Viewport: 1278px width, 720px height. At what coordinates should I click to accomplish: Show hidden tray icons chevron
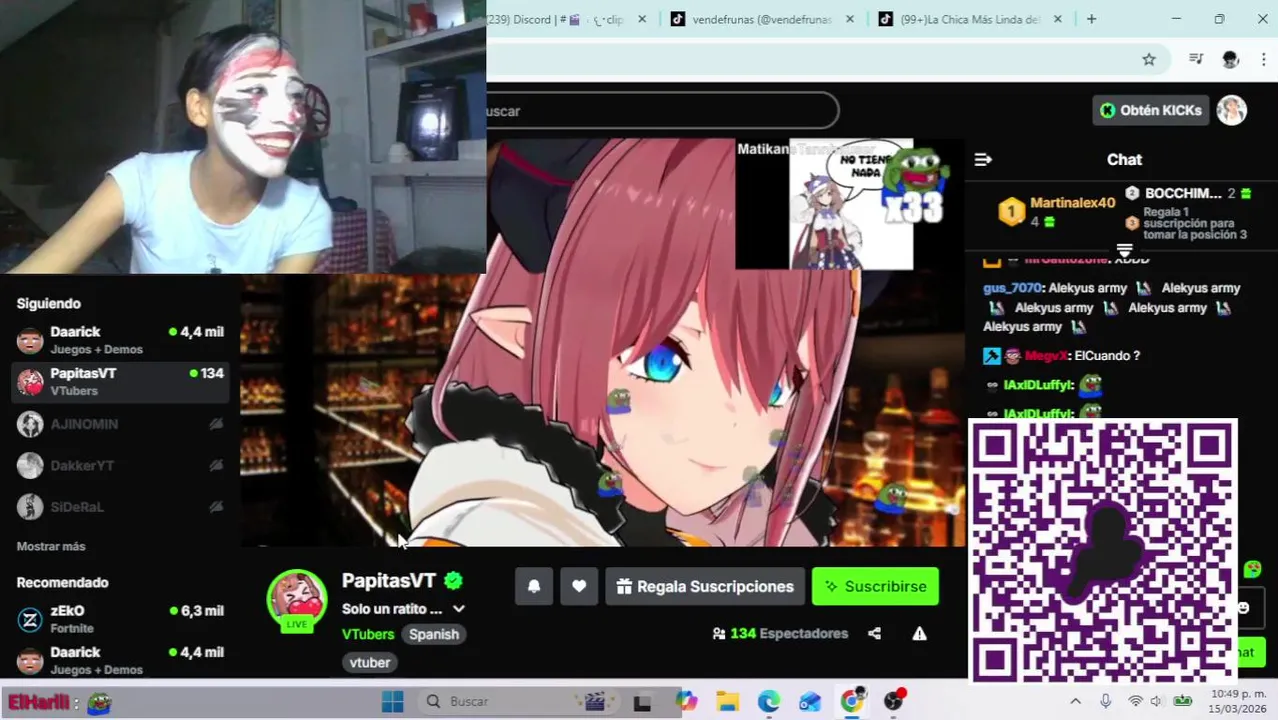[x=1075, y=702]
